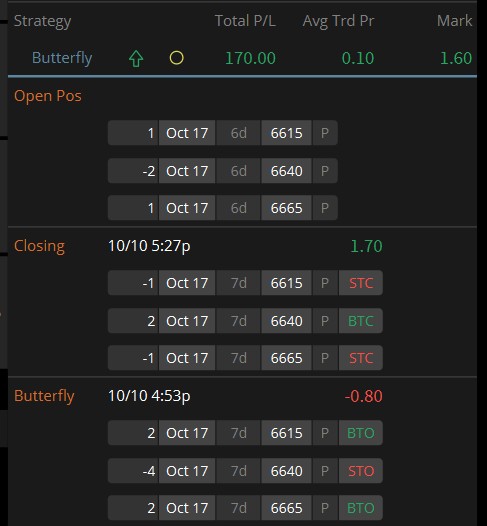
Task: Sort by the Avg Trd Pr column header
Action: 338,21
